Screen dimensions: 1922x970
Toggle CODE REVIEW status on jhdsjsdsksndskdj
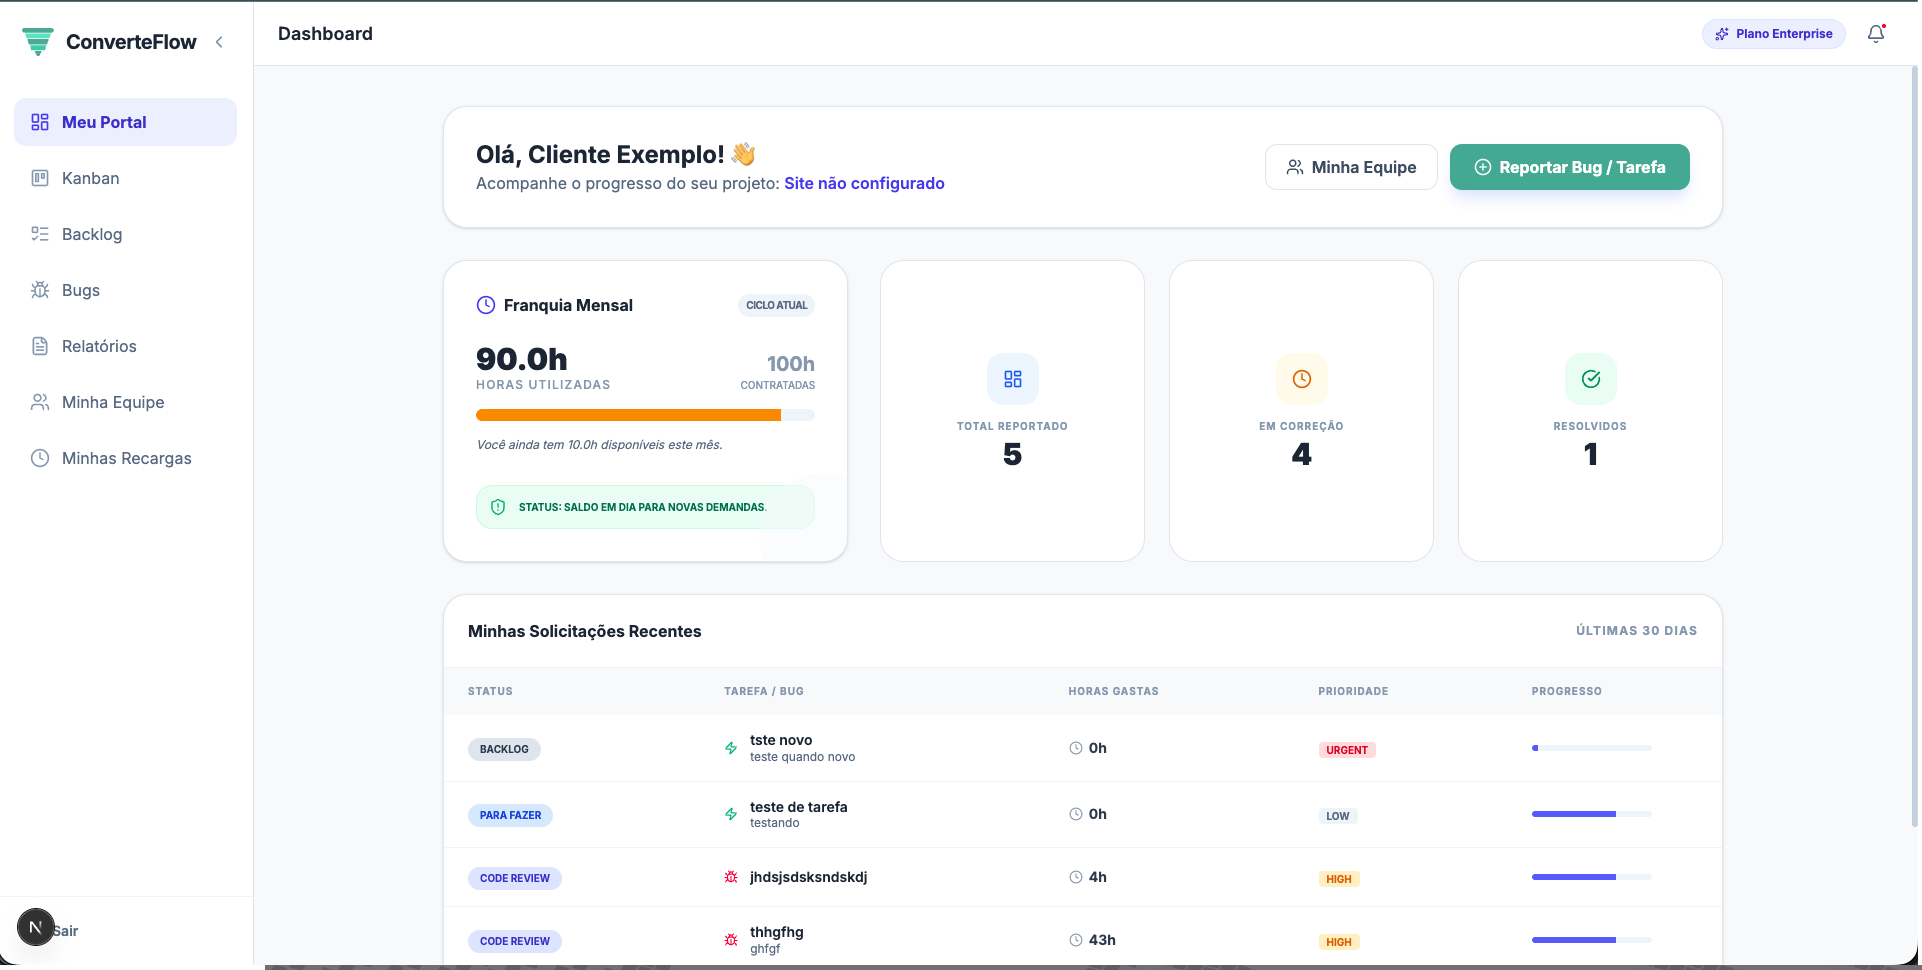click(x=515, y=877)
